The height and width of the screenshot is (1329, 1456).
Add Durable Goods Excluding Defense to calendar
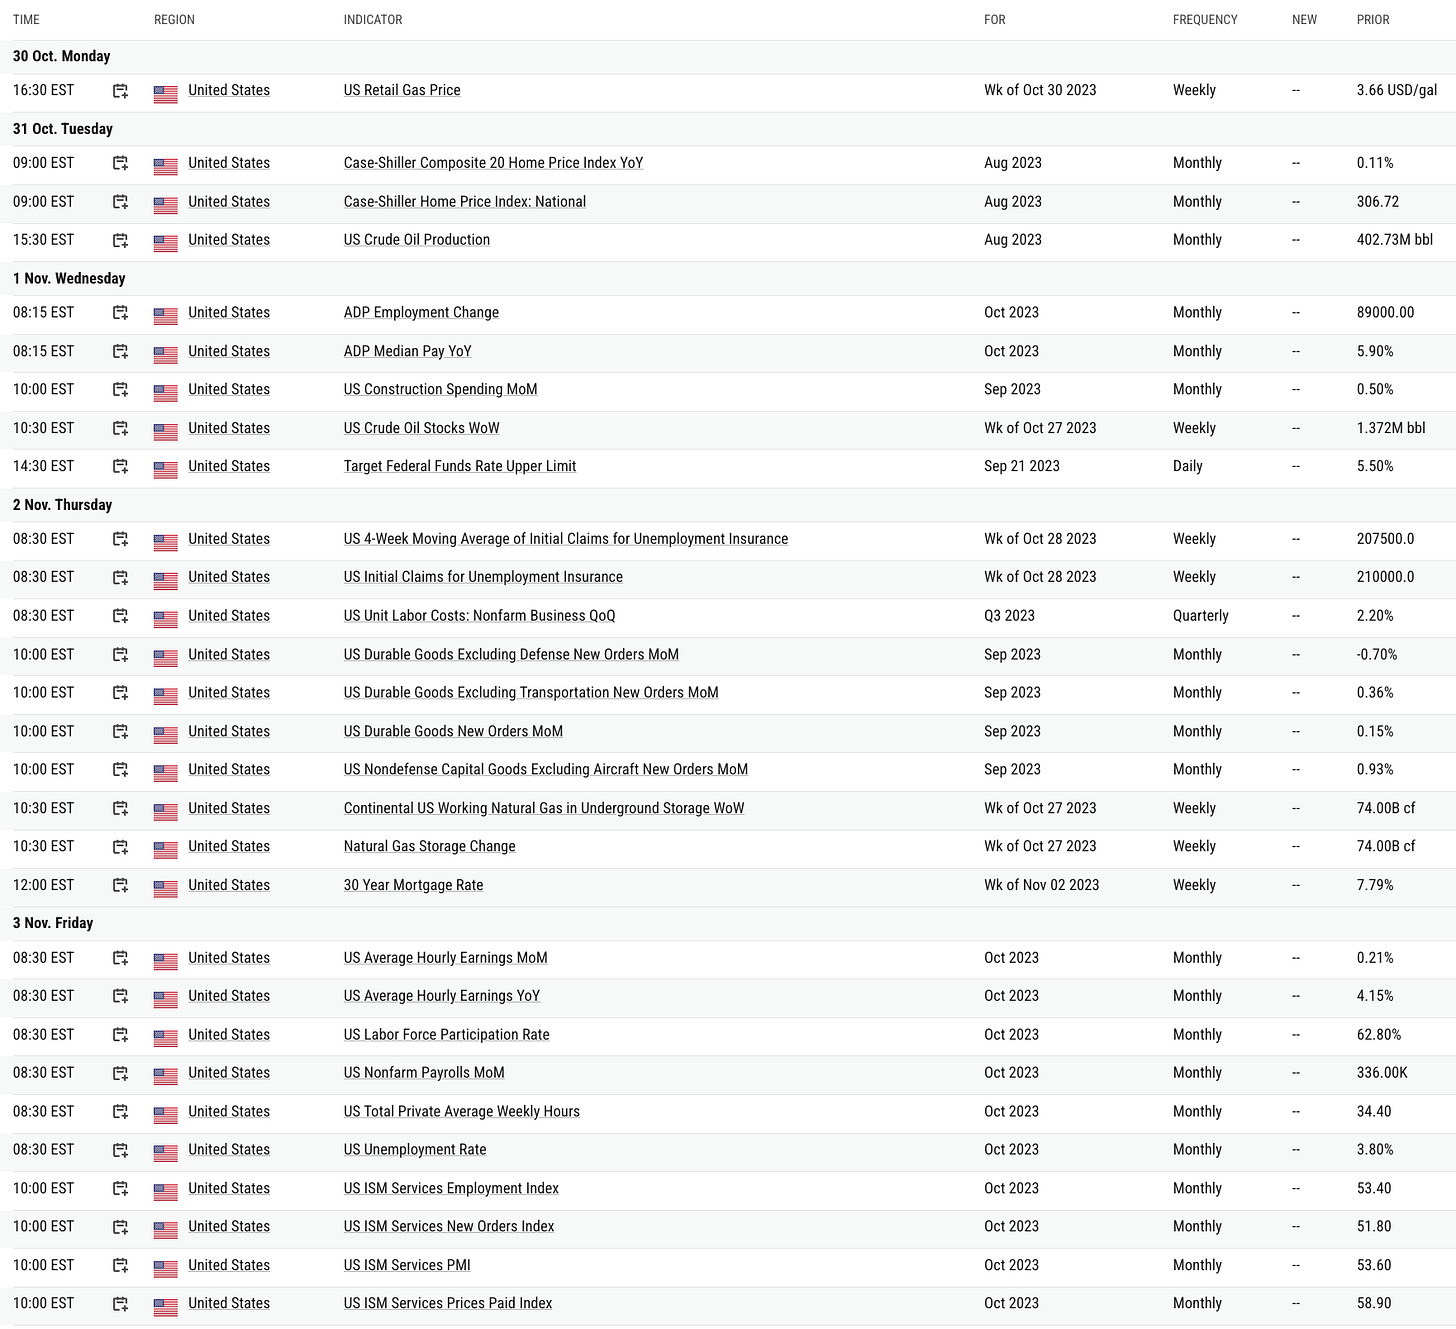click(120, 655)
